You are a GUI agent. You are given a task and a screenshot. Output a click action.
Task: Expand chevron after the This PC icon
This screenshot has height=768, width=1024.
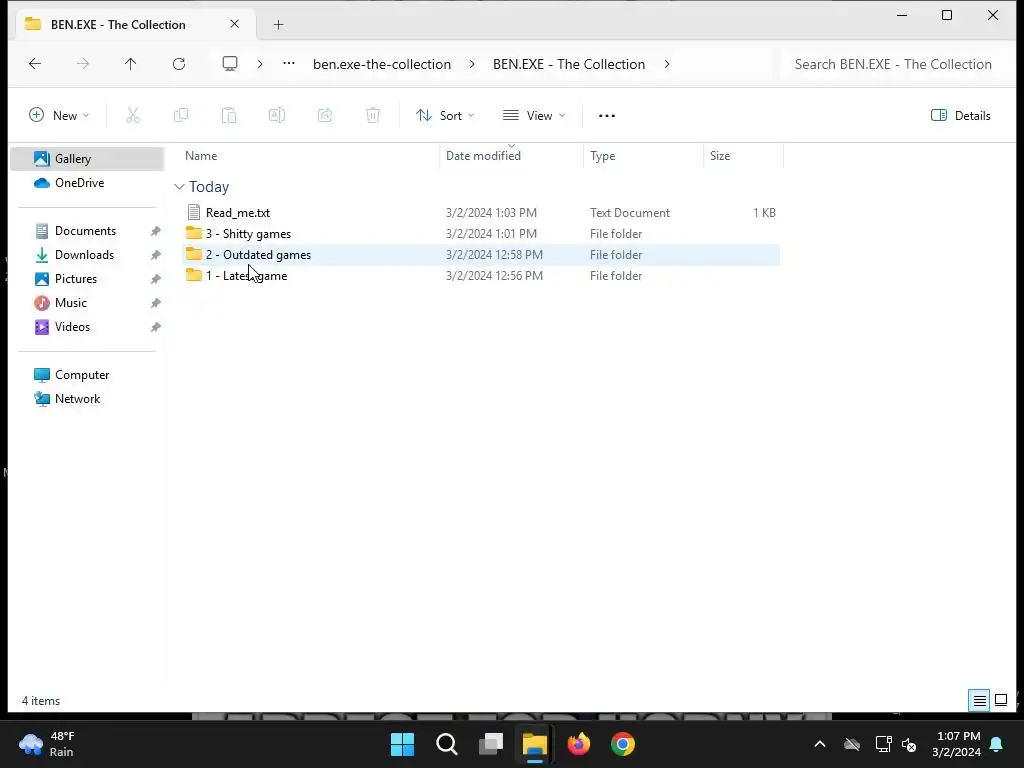click(x=260, y=64)
